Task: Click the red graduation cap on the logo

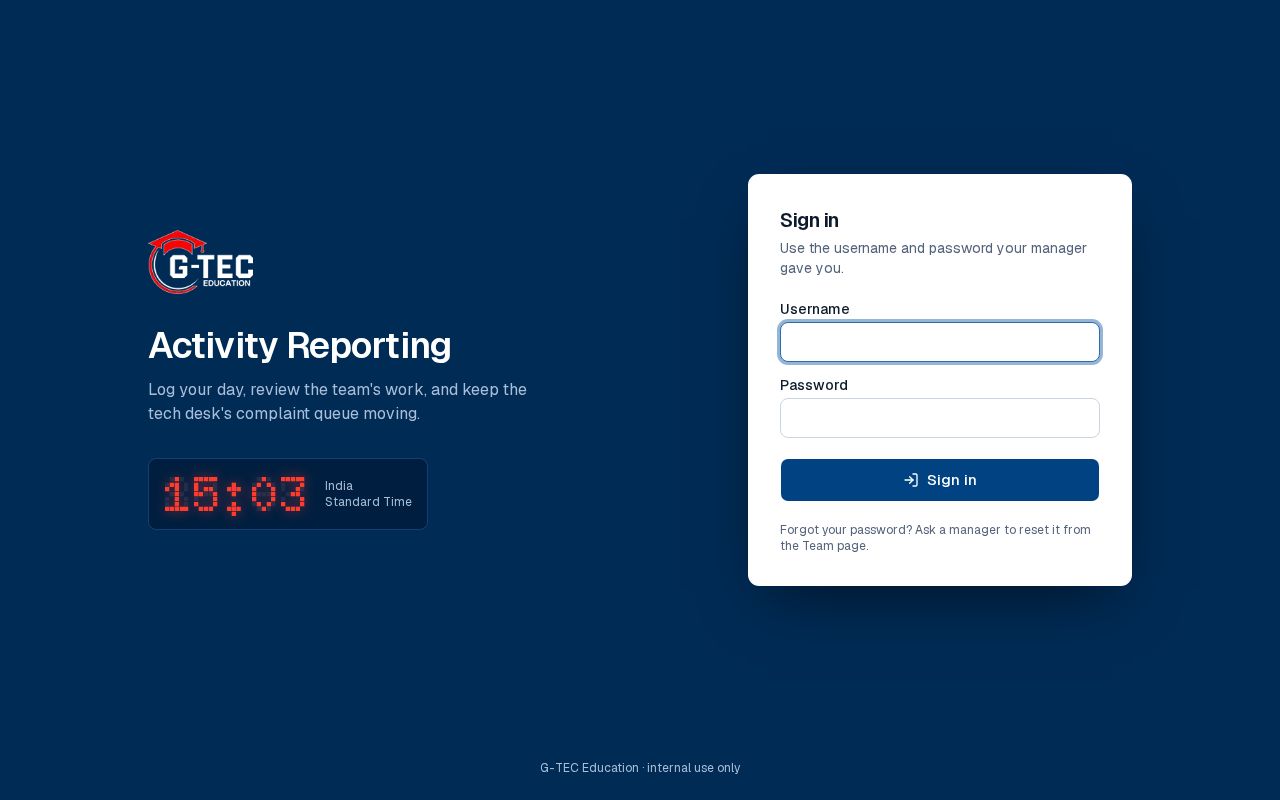Action: pos(177,242)
